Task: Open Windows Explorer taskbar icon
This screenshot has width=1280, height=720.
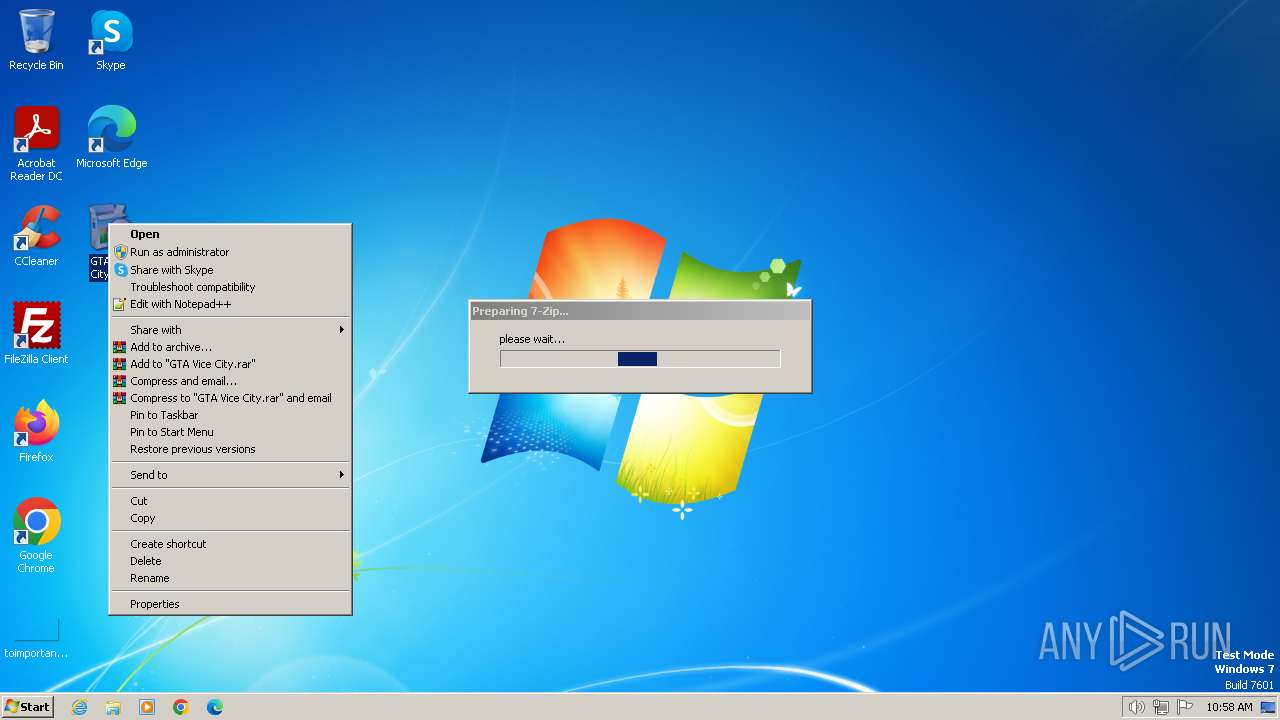Action: (x=113, y=707)
